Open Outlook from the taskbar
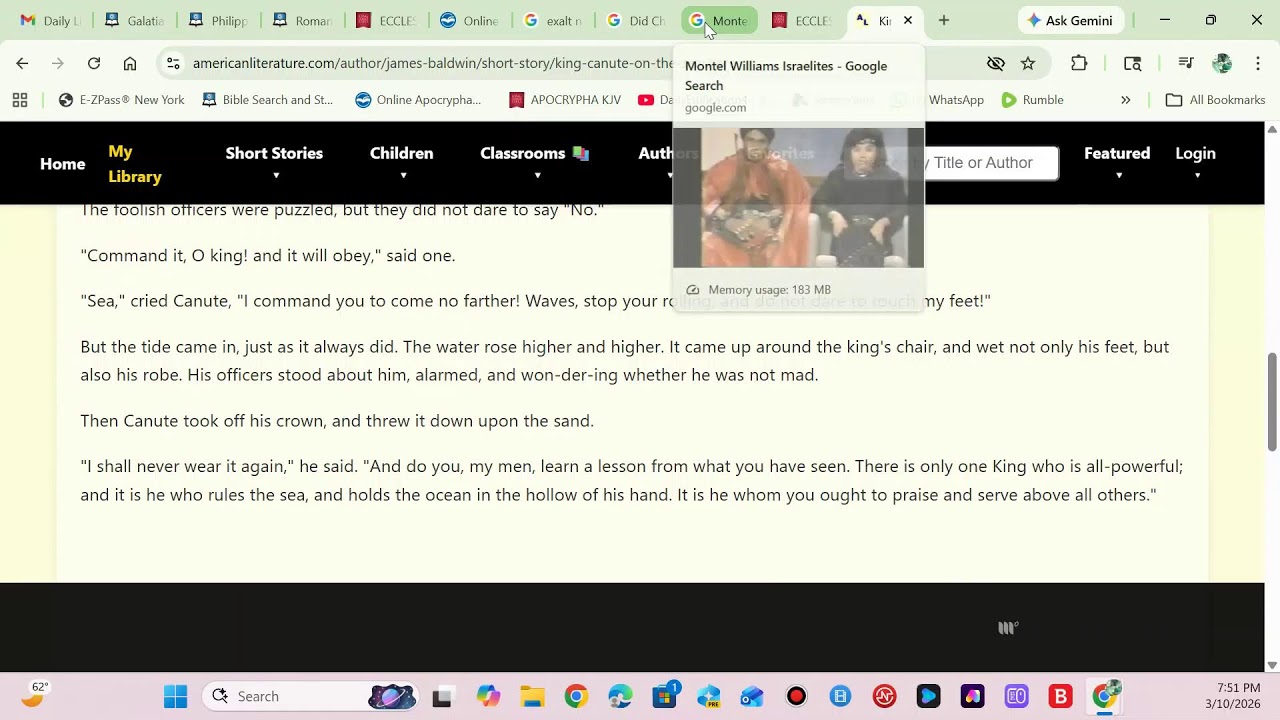 click(x=752, y=696)
